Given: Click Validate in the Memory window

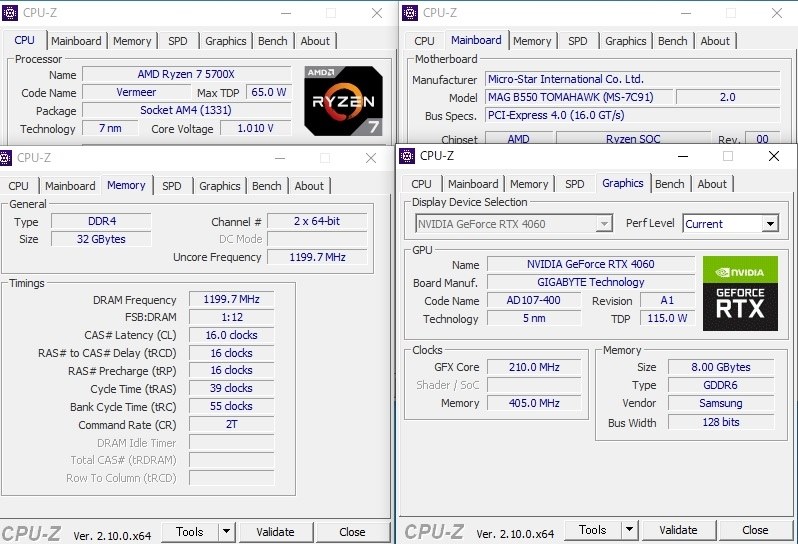Looking at the screenshot, I should 275,532.
